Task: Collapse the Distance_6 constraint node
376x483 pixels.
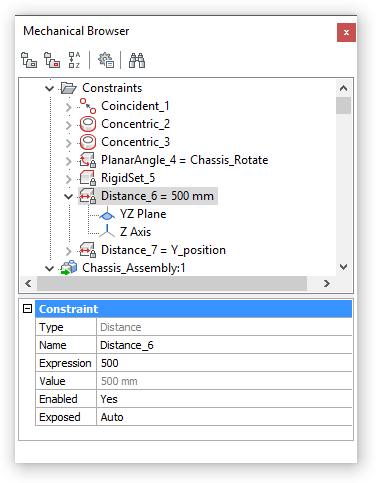Action: (68, 196)
